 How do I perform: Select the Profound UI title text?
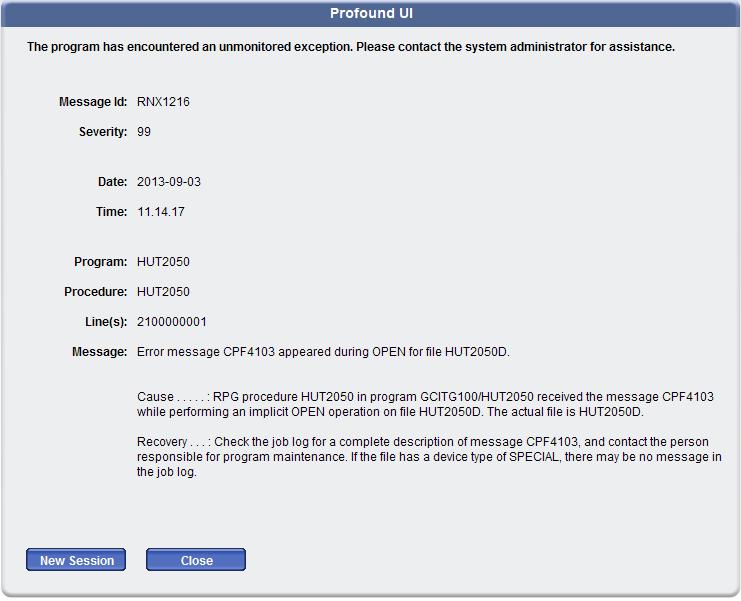[371, 13]
